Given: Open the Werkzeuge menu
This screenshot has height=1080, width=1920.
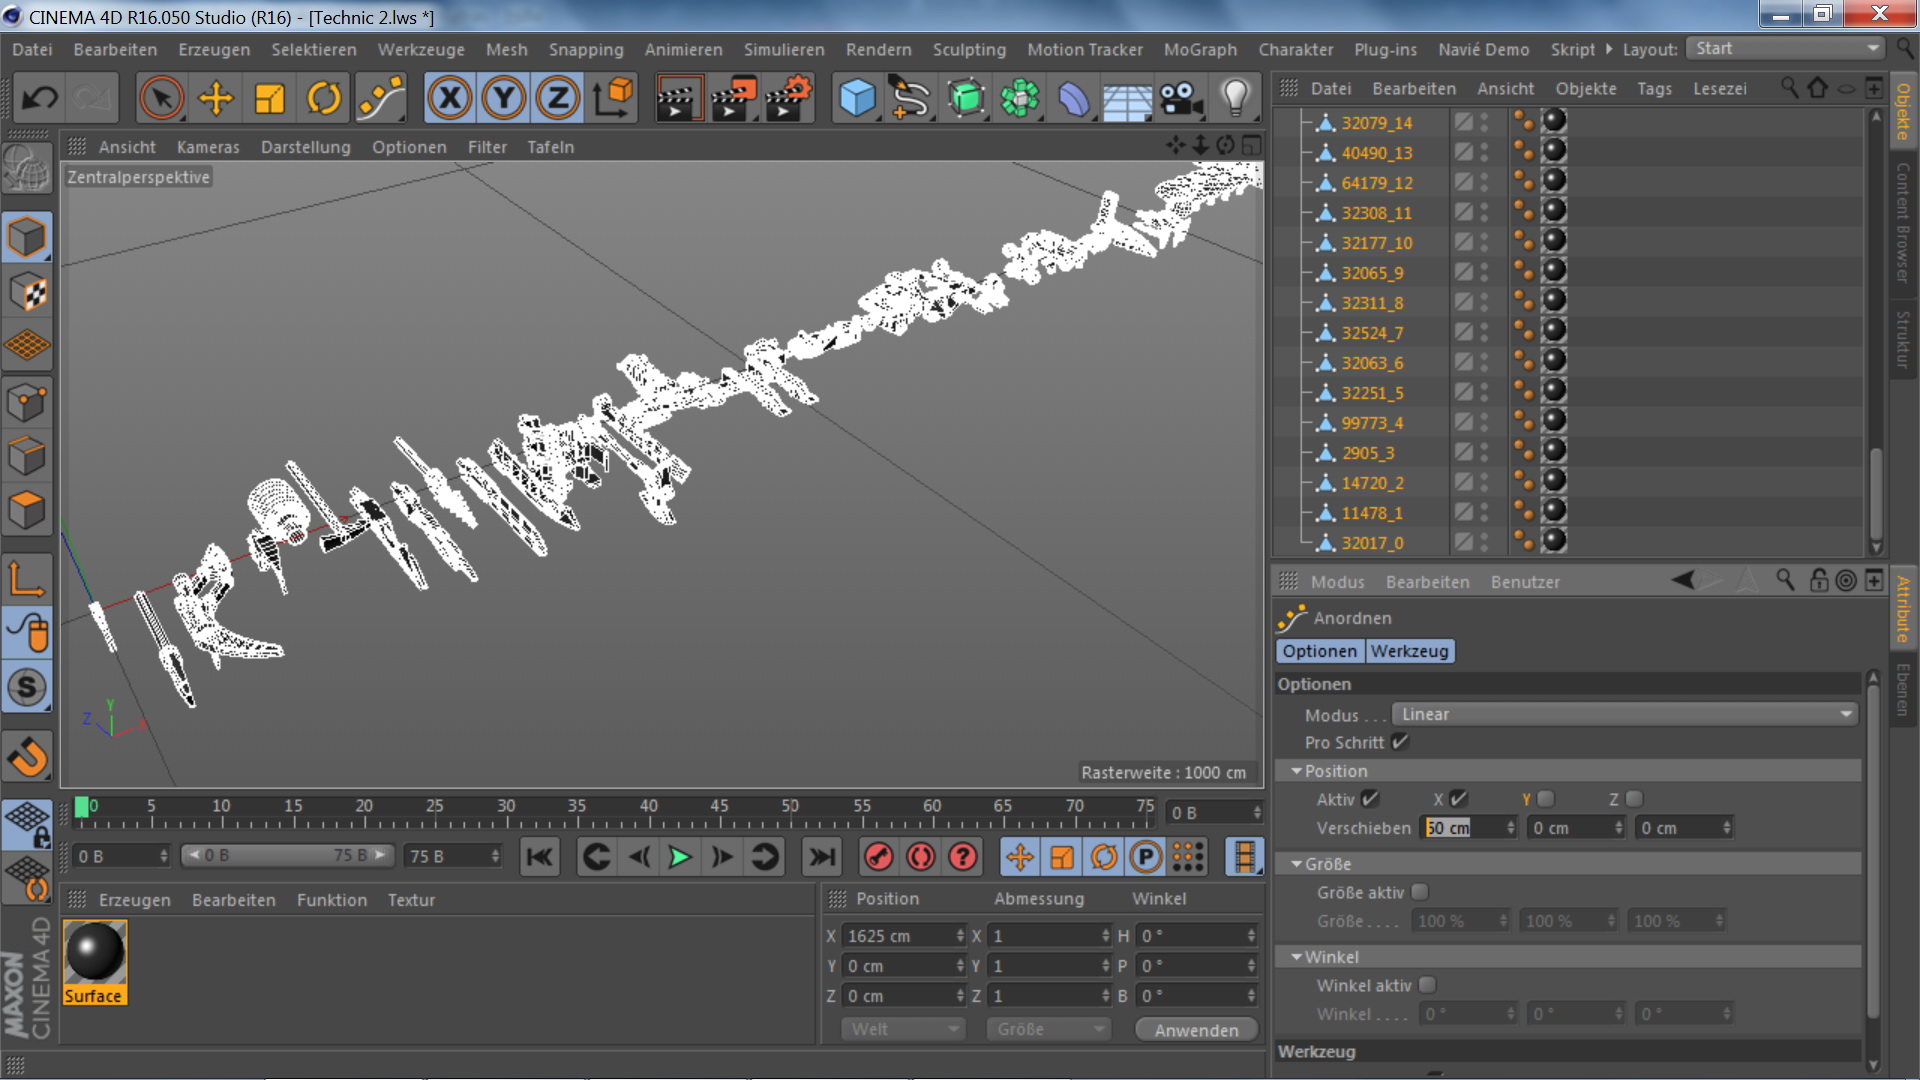Looking at the screenshot, I should [x=421, y=49].
